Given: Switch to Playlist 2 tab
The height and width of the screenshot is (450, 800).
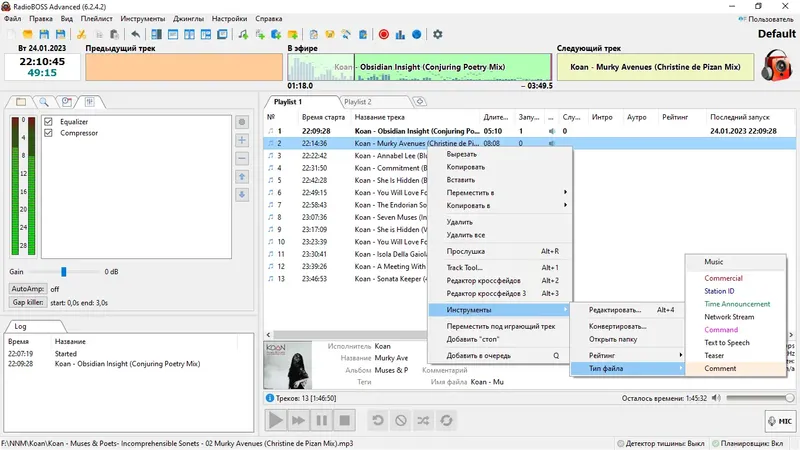Looking at the screenshot, I should (x=358, y=102).
